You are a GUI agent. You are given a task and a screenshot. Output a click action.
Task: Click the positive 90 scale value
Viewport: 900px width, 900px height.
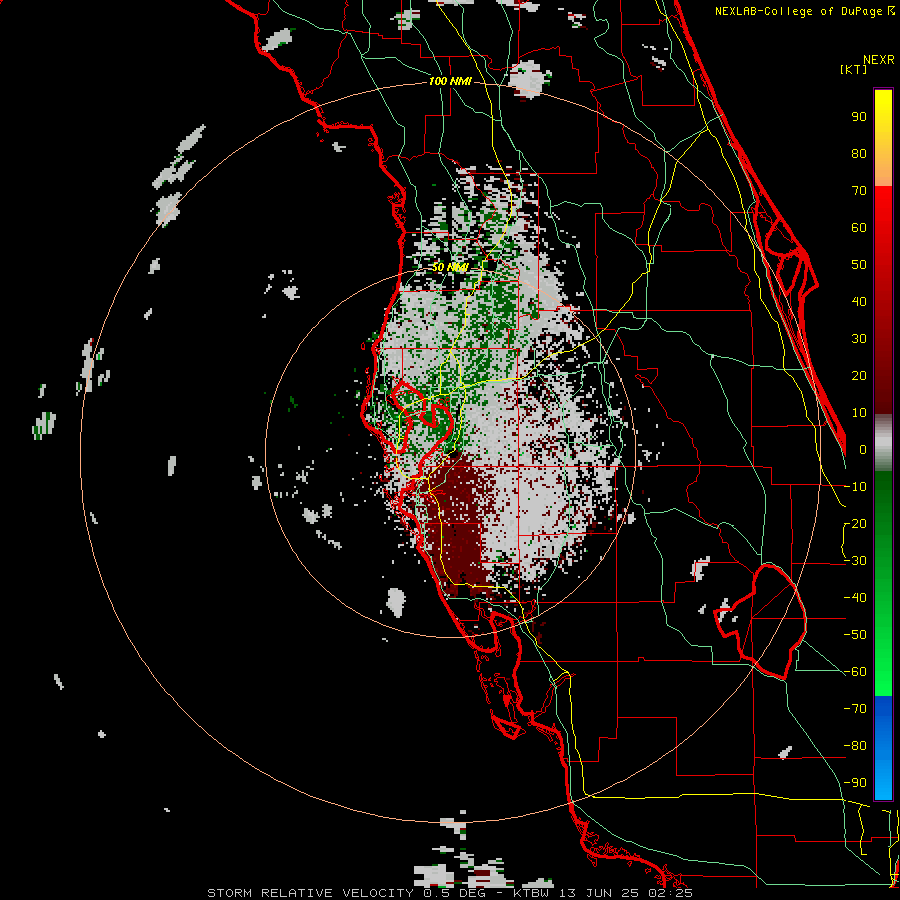[x=859, y=117]
